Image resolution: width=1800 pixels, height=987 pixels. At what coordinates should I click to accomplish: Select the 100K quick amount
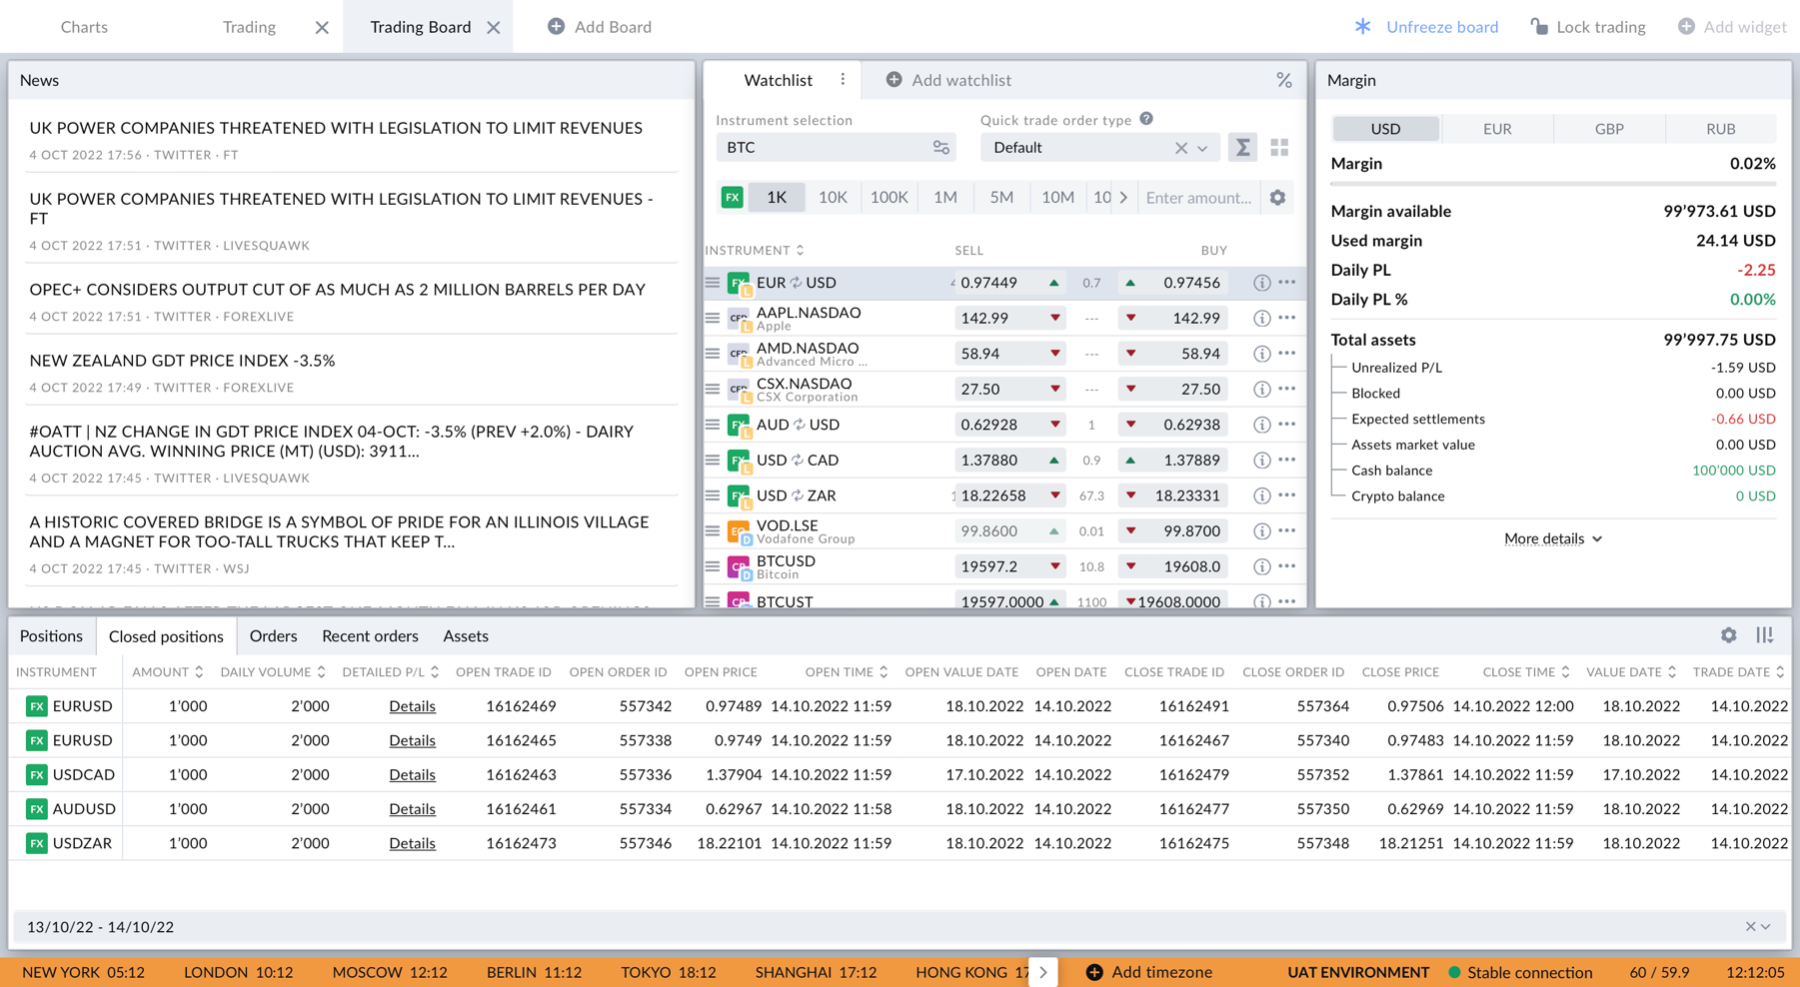[889, 197]
